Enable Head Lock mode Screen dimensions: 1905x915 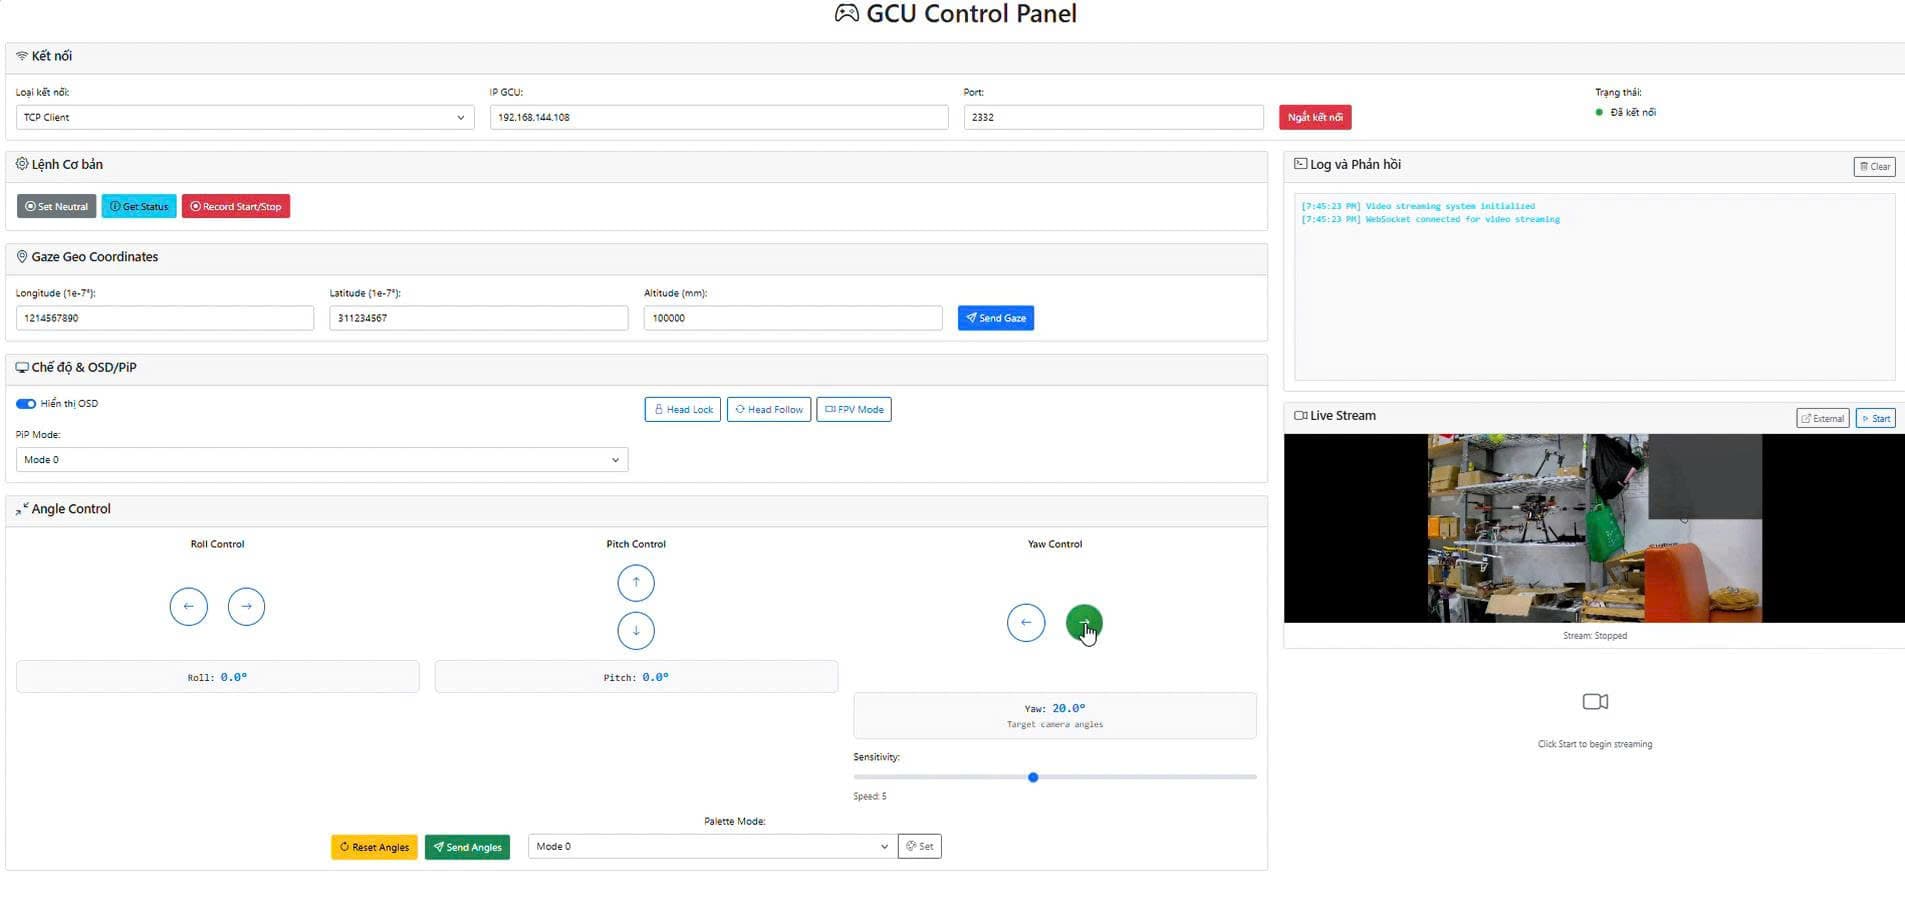pyautogui.click(x=682, y=409)
